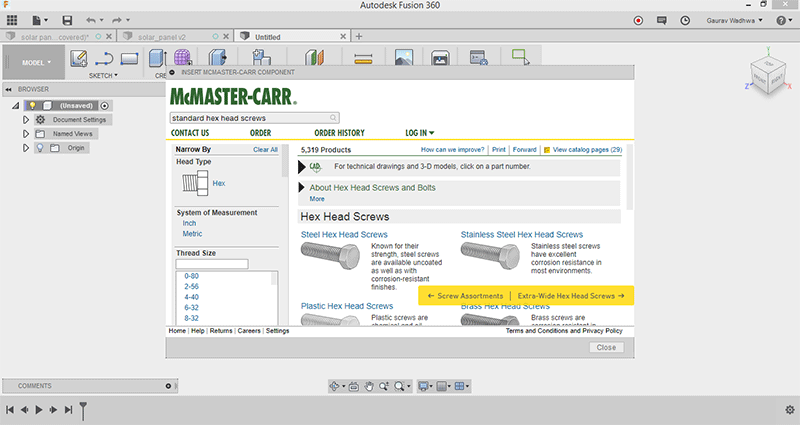Click the Close button in dialog
This screenshot has height=425, width=800.
(606, 347)
